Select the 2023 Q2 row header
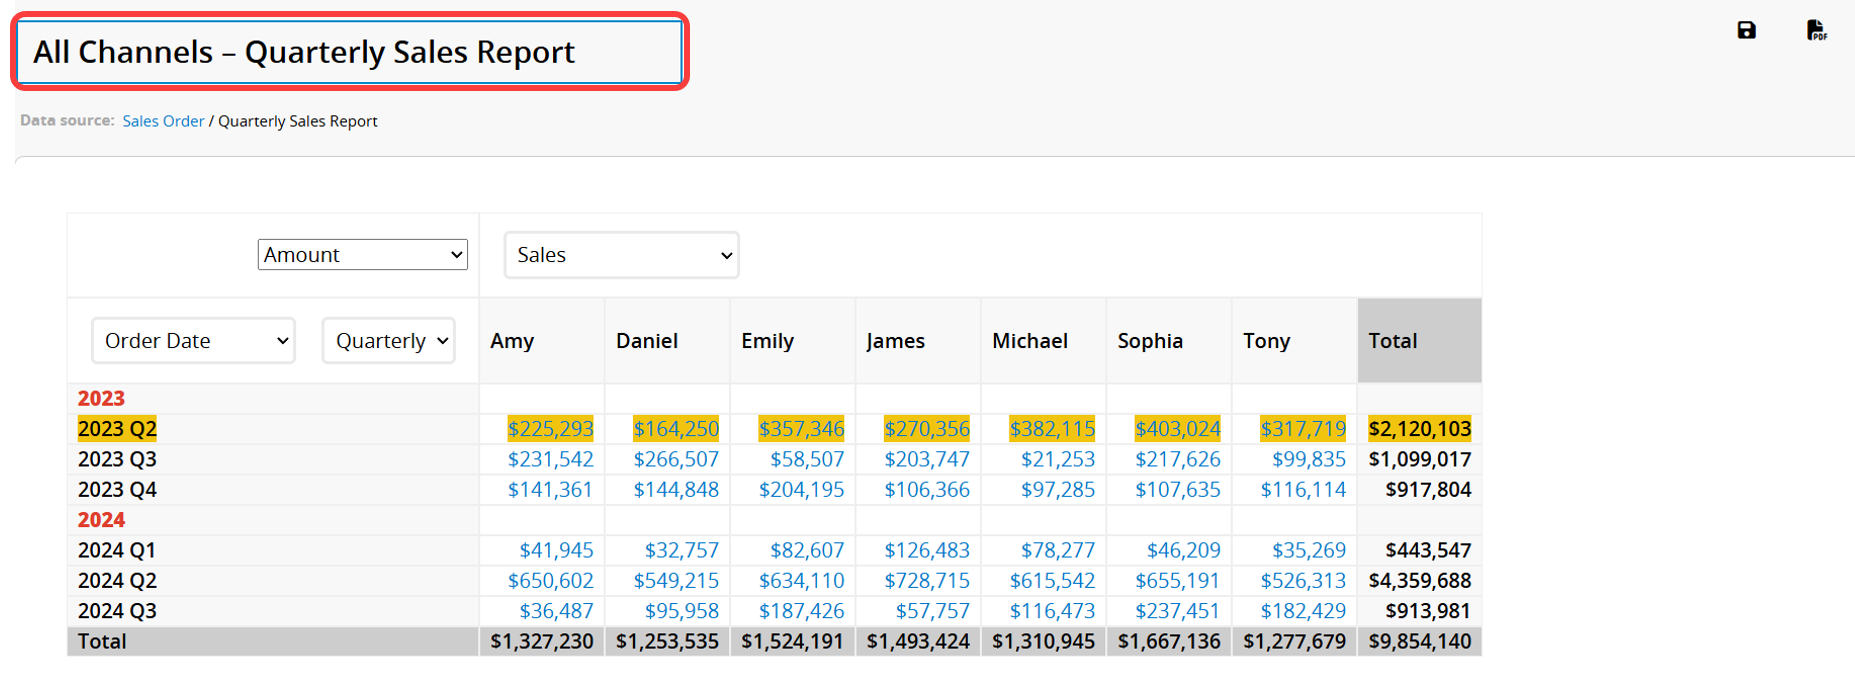Image resolution: width=1855 pixels, height=674 pixels. pos(117,429)
